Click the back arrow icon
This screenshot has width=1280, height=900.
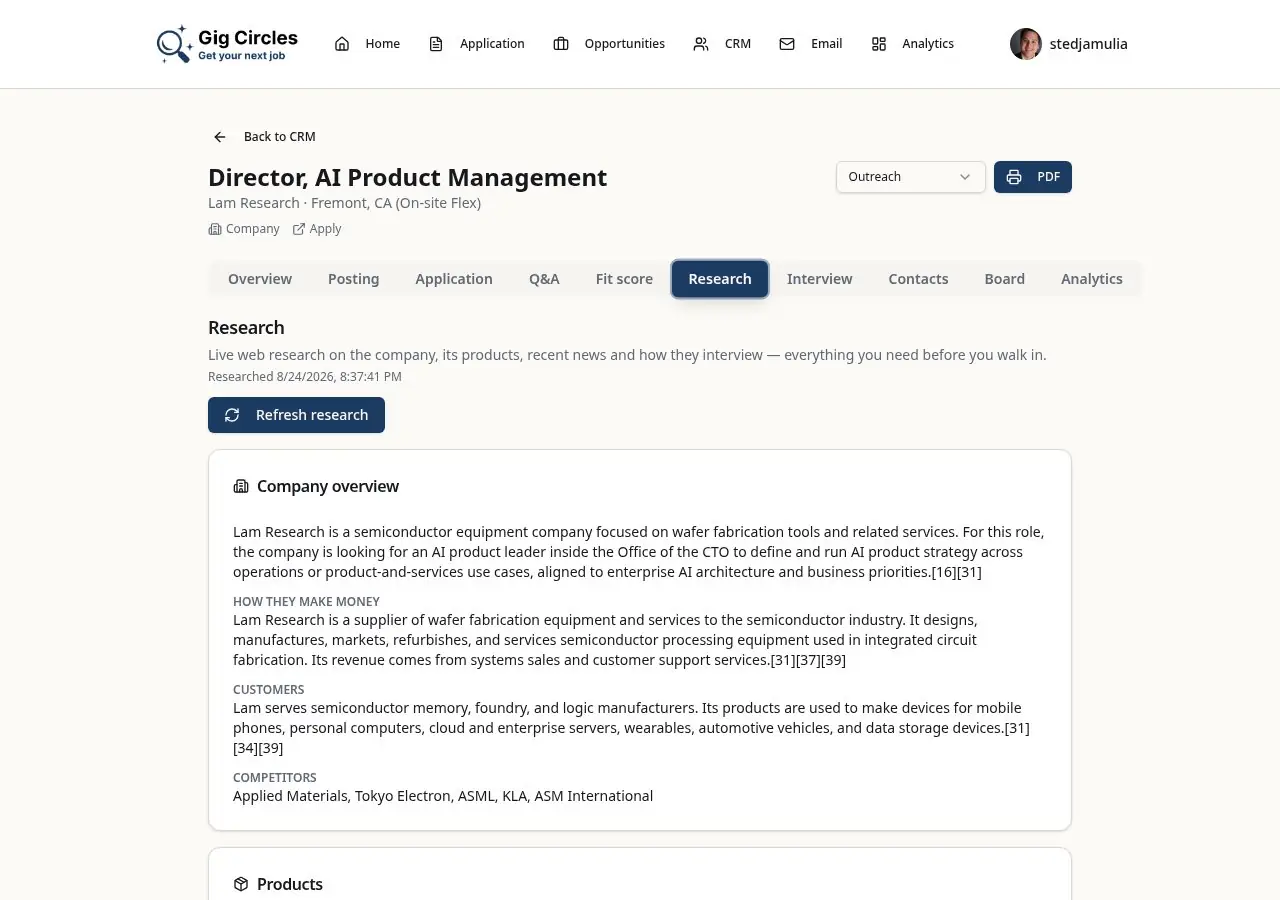click(220, 137)
